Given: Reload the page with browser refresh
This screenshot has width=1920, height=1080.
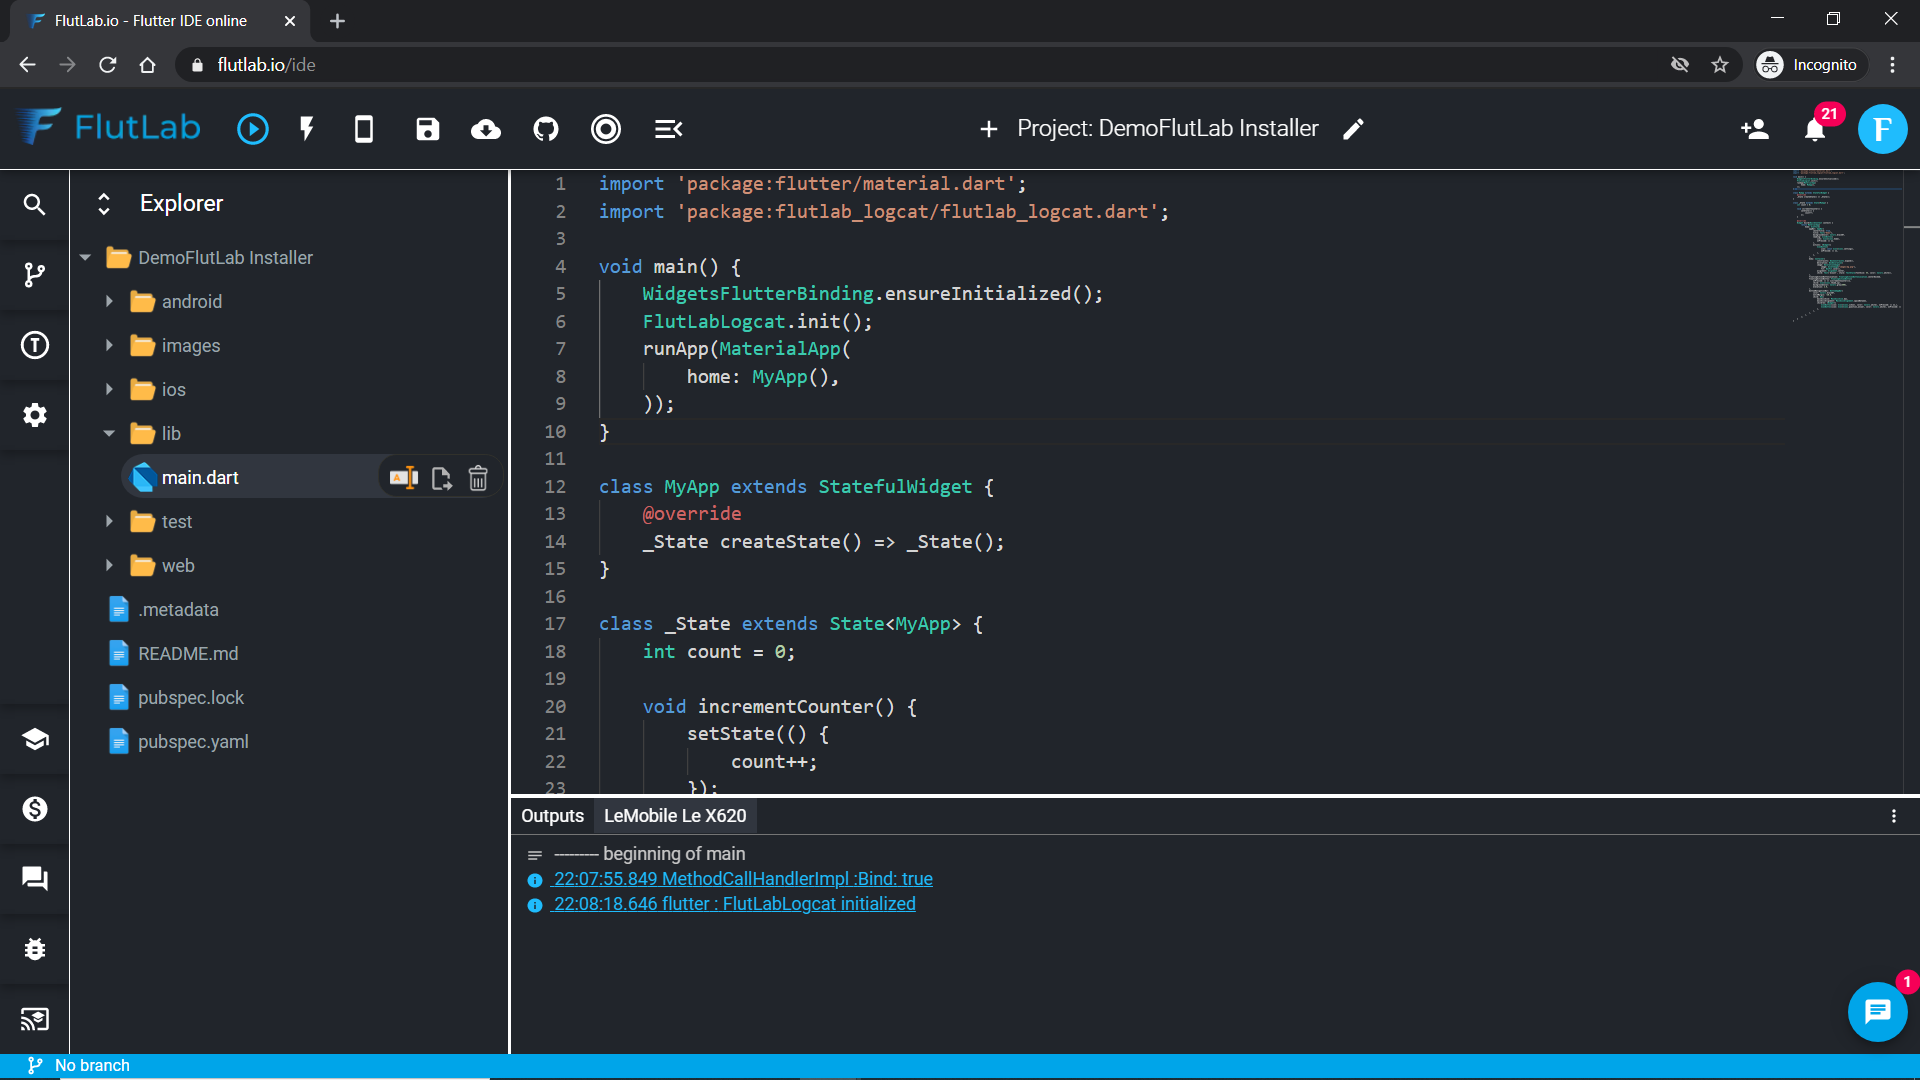Looking at the screenshot, I should [108, 65].
